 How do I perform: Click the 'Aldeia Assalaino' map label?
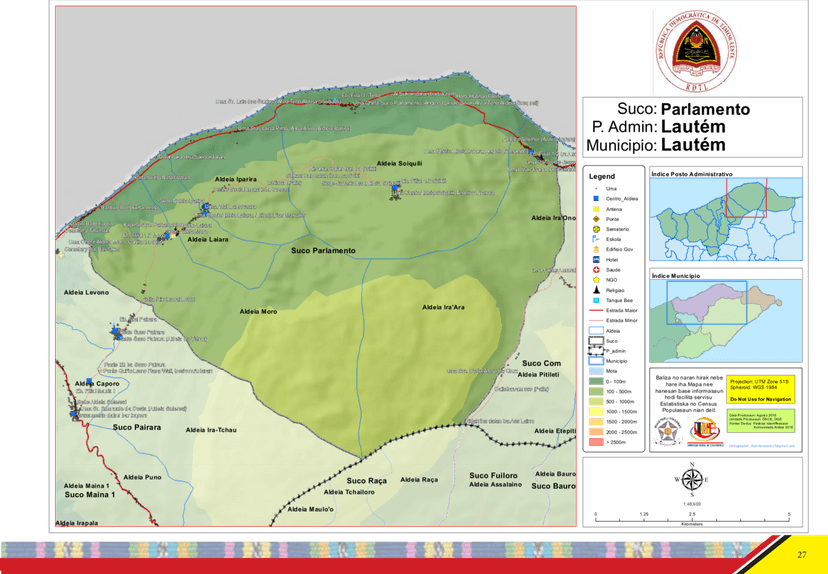coord(495,484)
